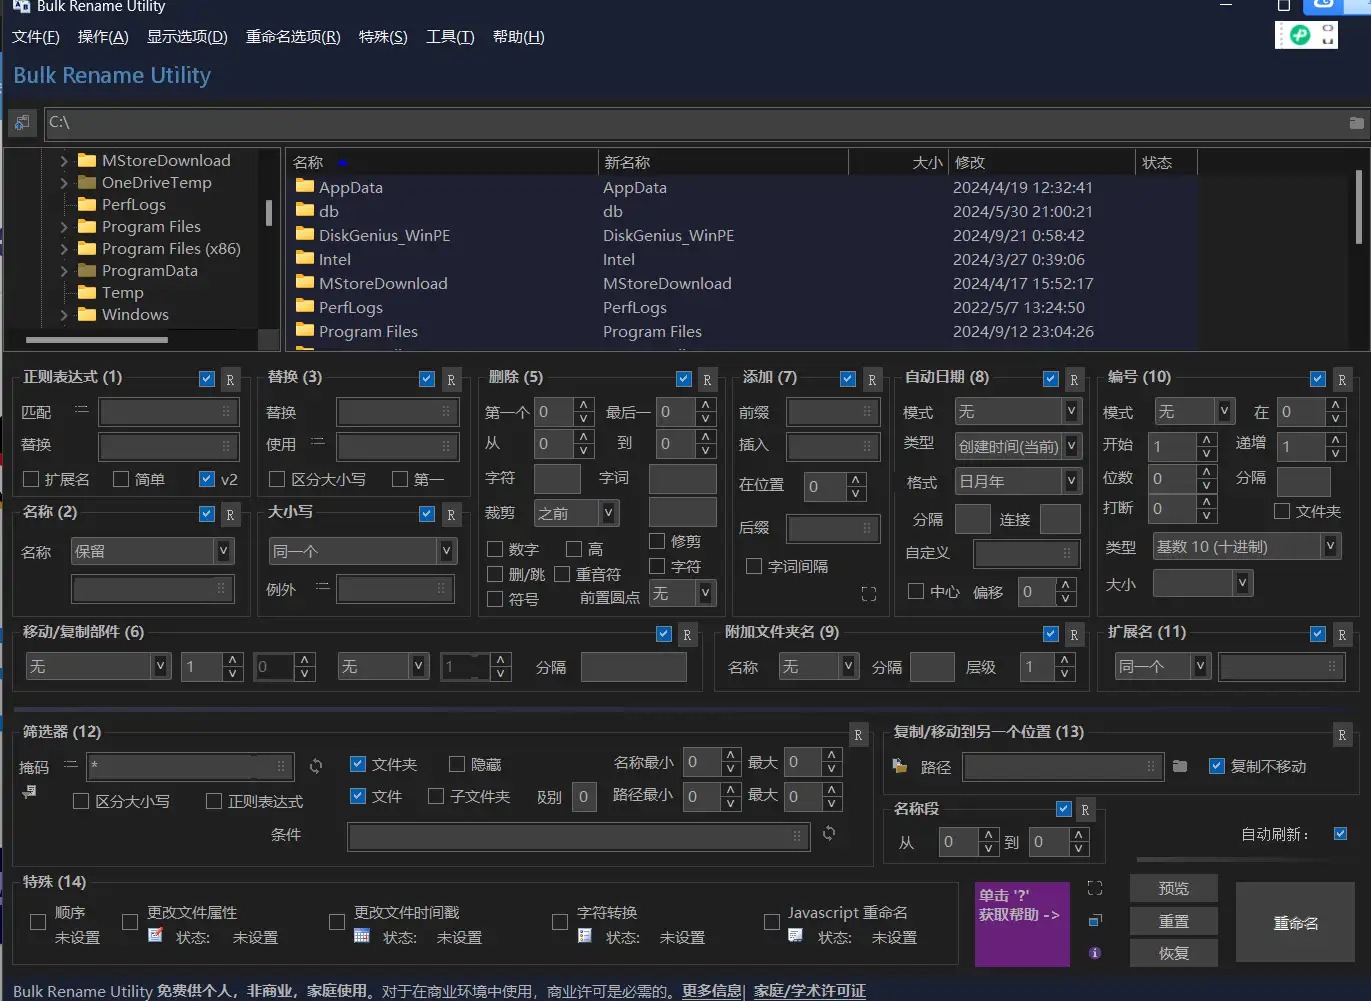Reset 删除 (5) panel with its R button
This screenshot has width=1371, height=1001.
(707, 380)
